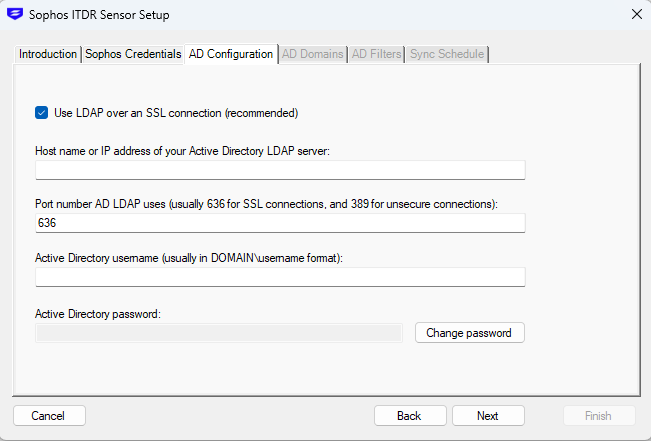Select the AD Configuration tab
651x441 pixels.
(x=231, y=54)
